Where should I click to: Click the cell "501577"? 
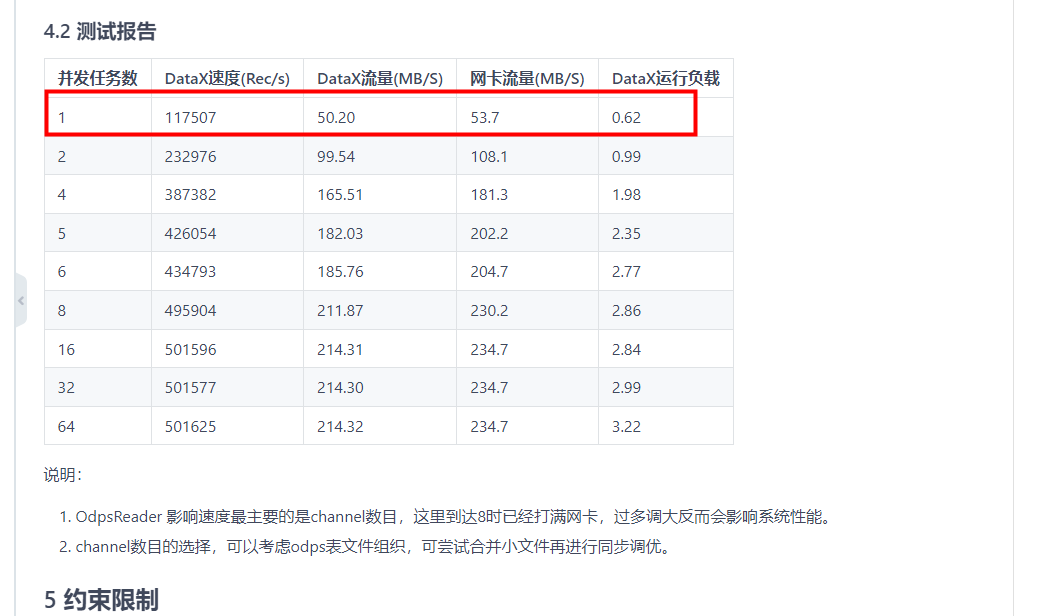(227, 387)
